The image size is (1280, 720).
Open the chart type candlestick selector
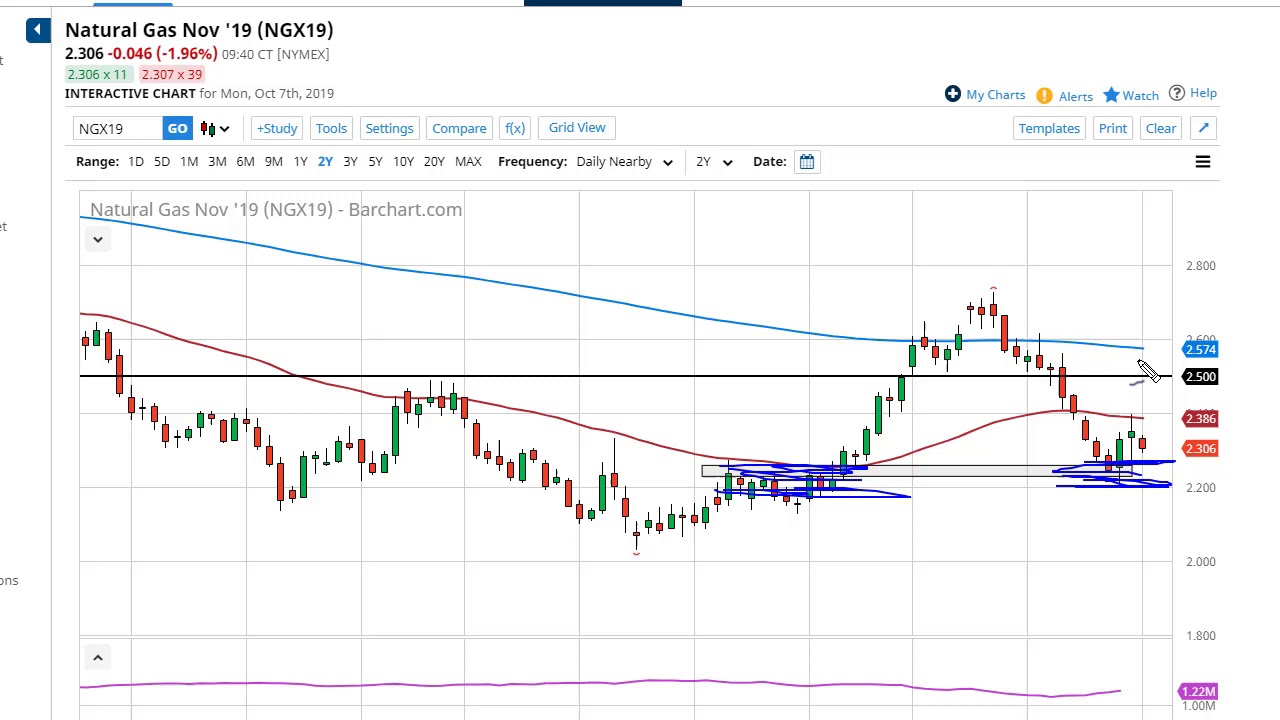[215, 128]
